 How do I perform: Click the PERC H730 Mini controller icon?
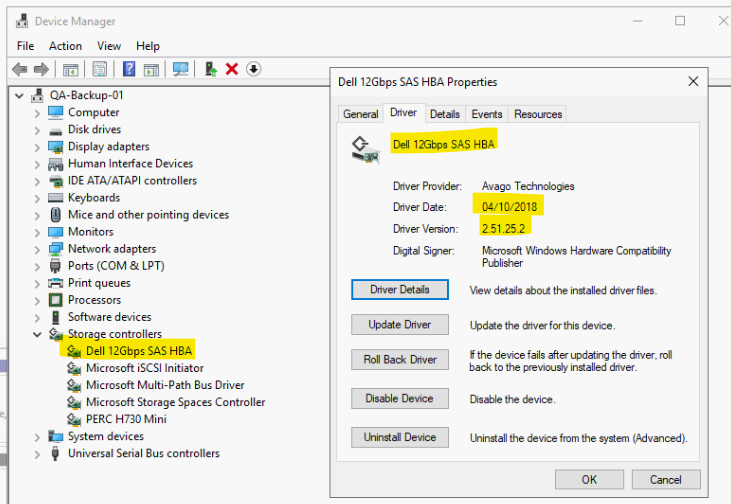pos(74,419)
